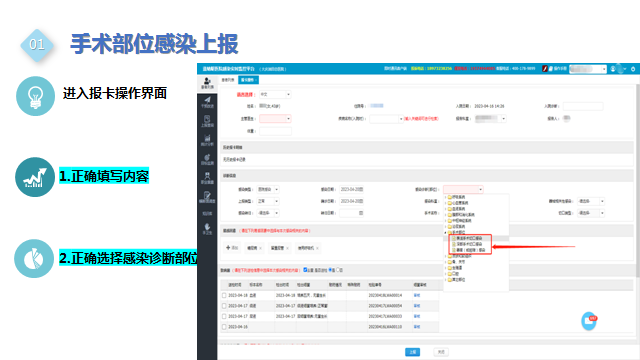The width and height of the screenshot is (640, 360).
Task: Open the report type dropdown showing 正常
Action: tap(268, 201)
